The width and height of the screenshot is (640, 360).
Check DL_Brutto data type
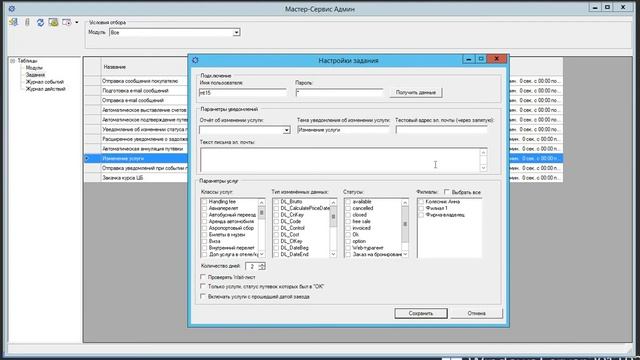[x=276, y=202]
